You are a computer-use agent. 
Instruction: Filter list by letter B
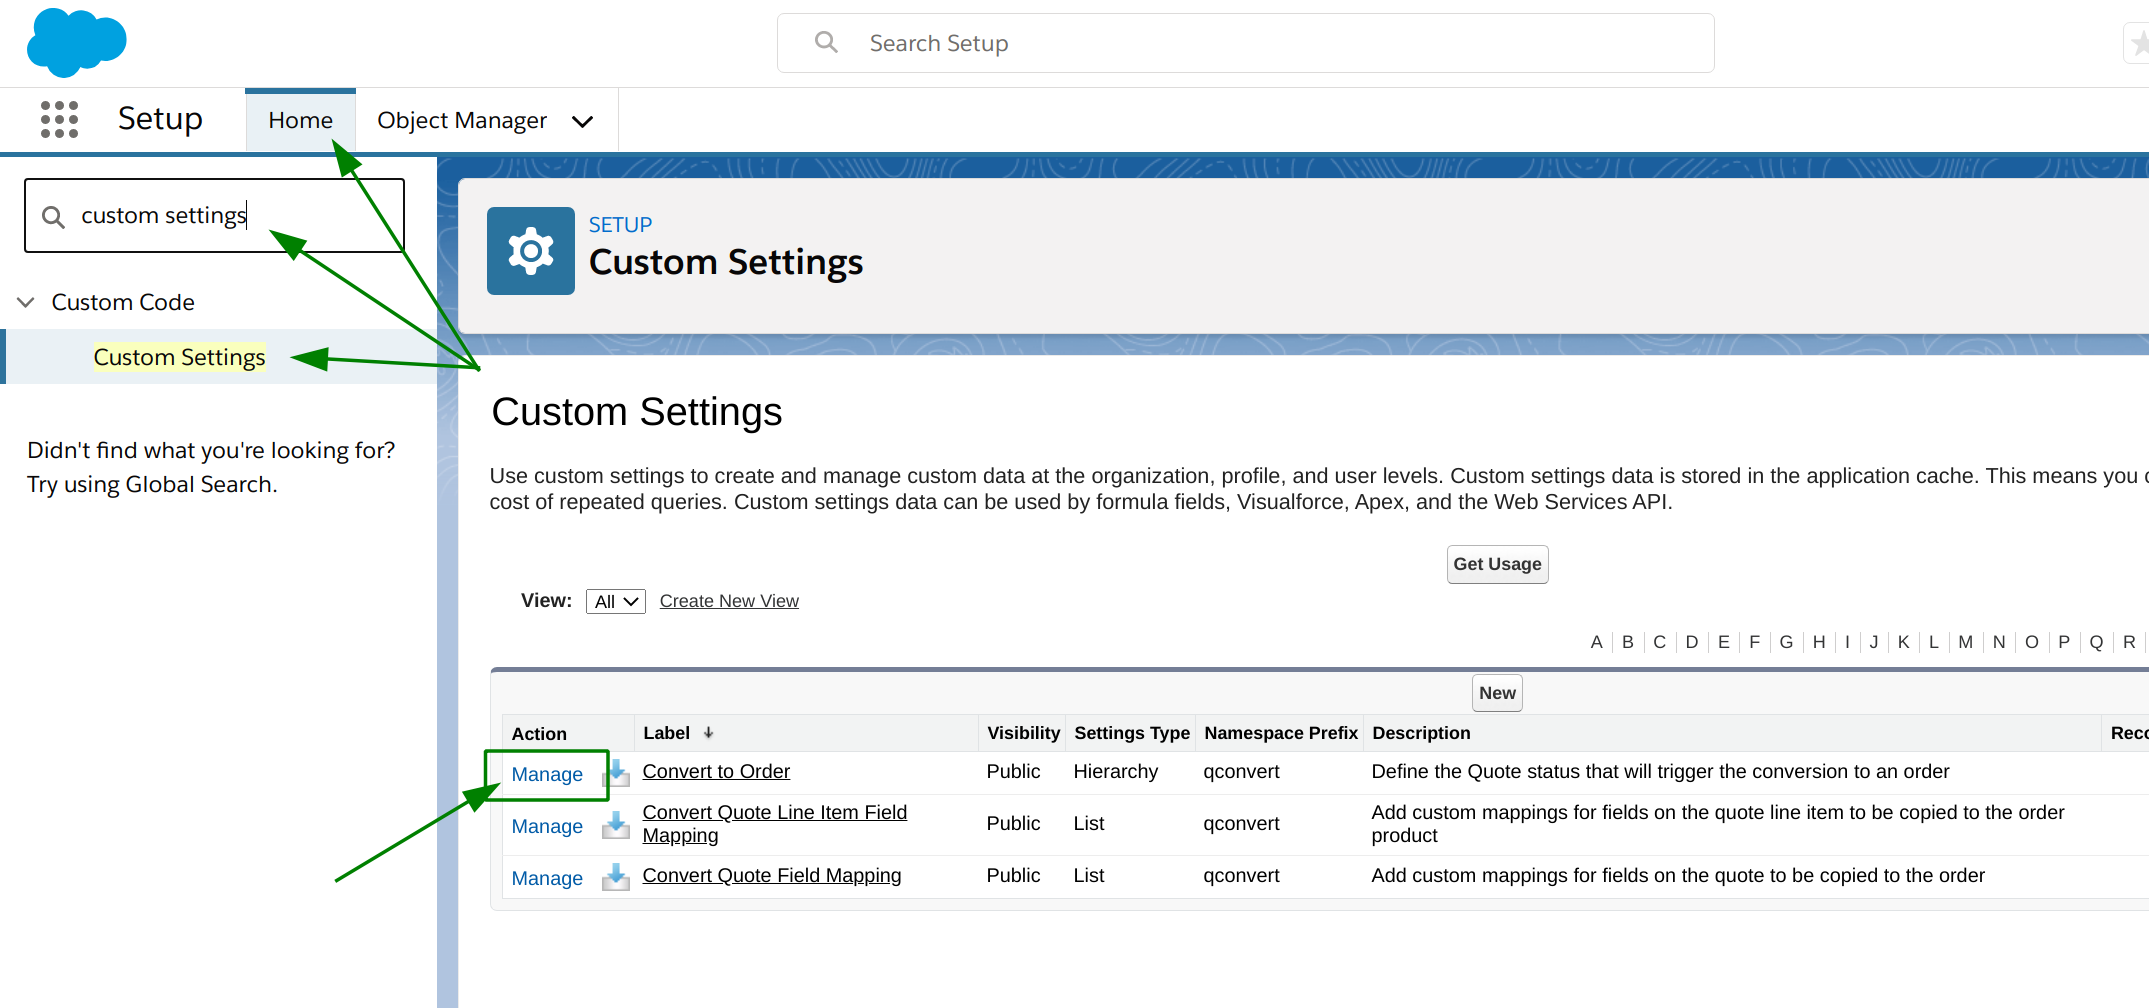coord(1628,642)
